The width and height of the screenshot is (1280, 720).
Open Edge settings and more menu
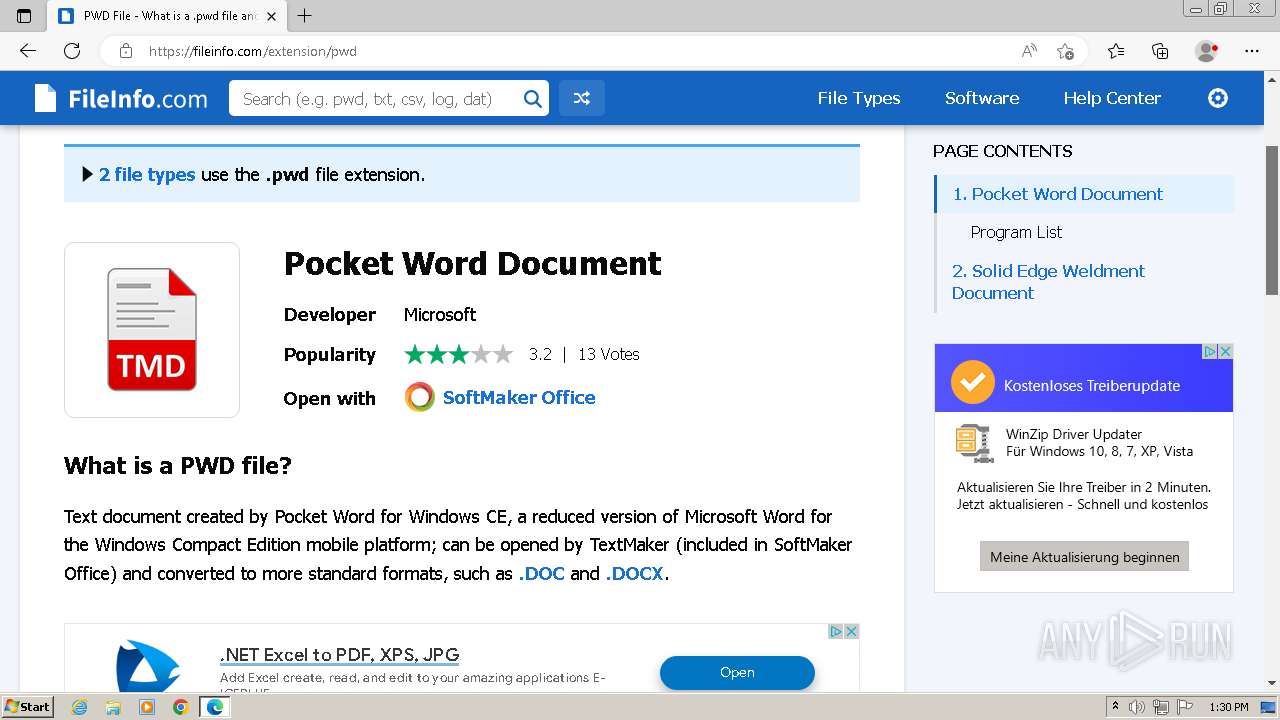click(1252, 51)
